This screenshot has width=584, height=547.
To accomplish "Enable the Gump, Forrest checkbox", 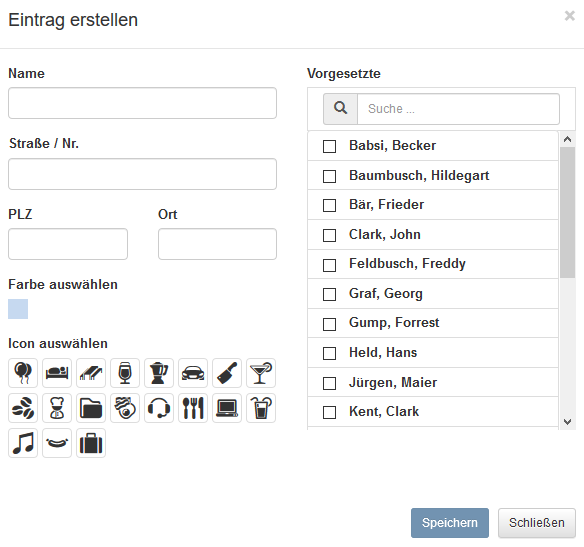I will point(329,324).
